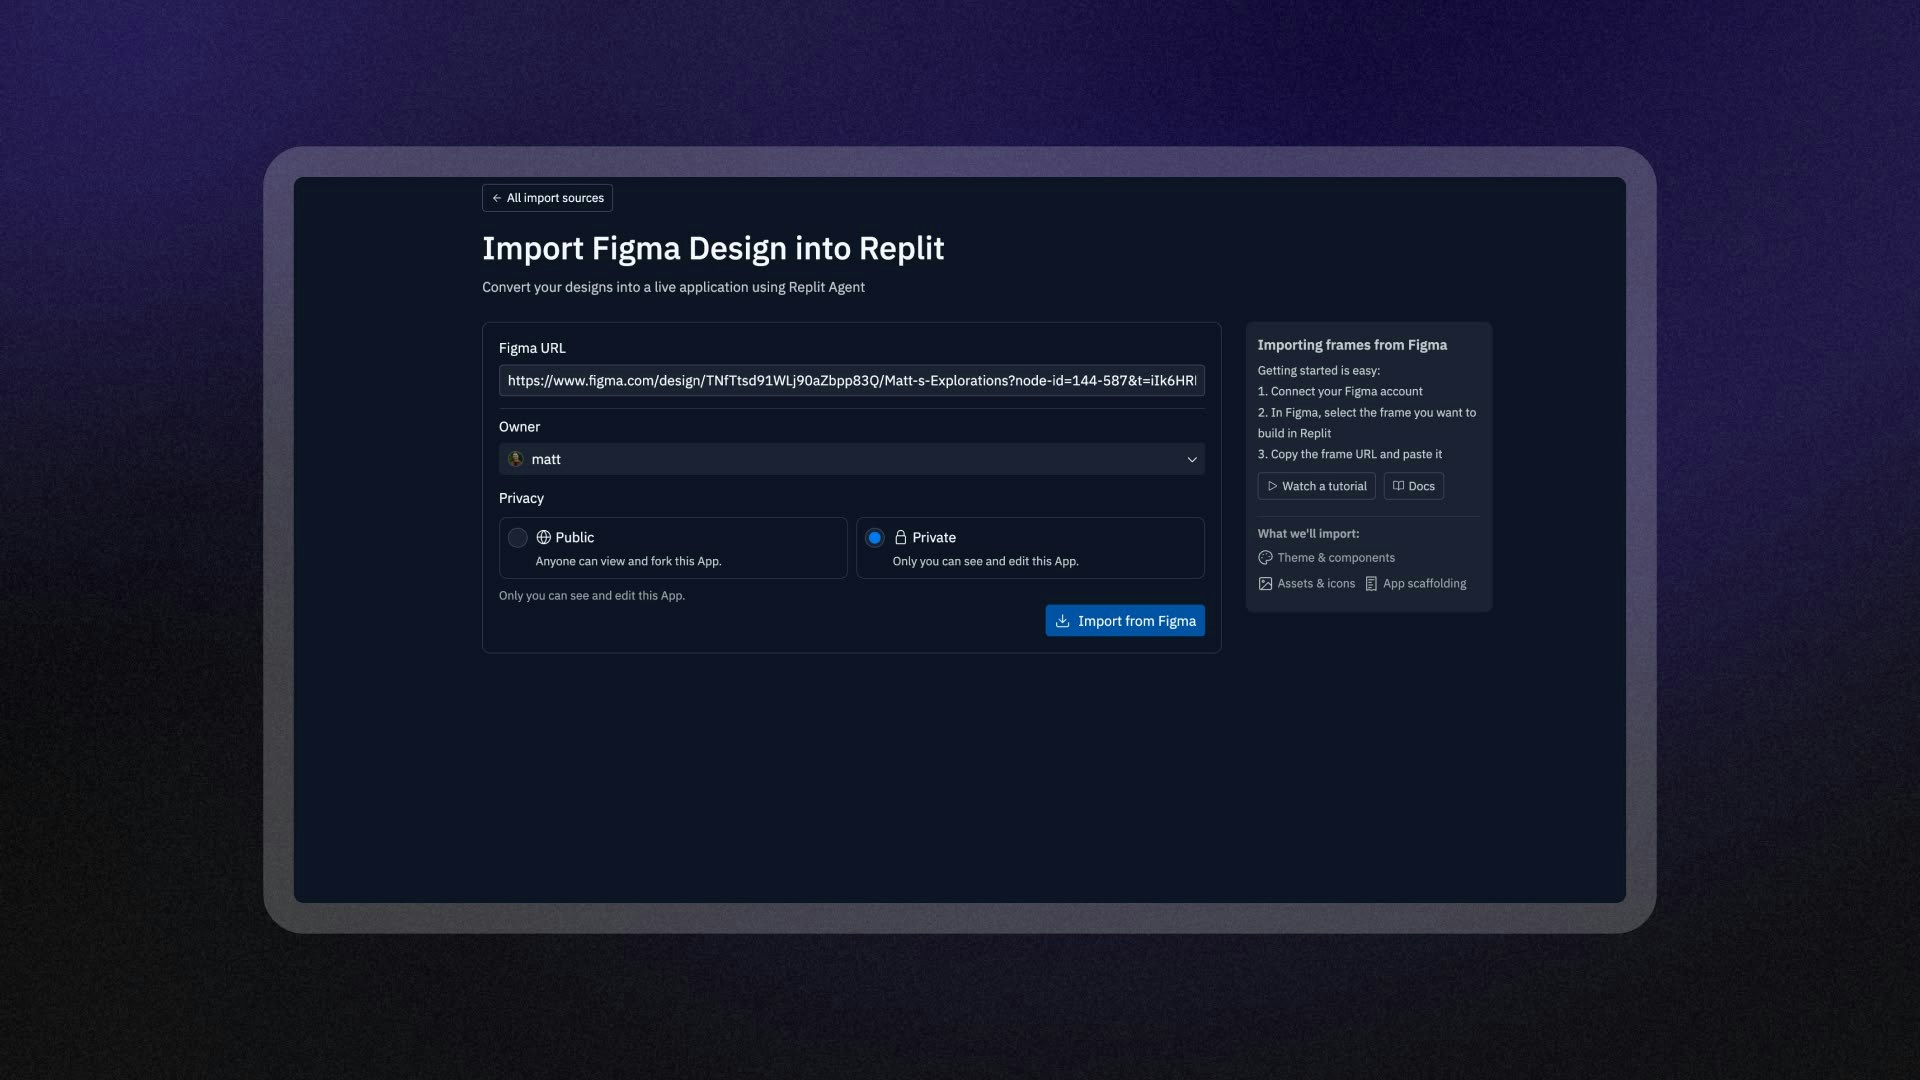Click the text Theme & components
This screenshot has height=1080, width=1920.
coord(1336,558)
